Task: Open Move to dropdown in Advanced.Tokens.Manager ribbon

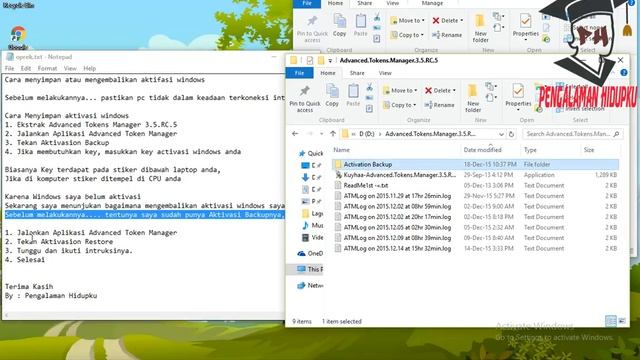Action: 400,90
